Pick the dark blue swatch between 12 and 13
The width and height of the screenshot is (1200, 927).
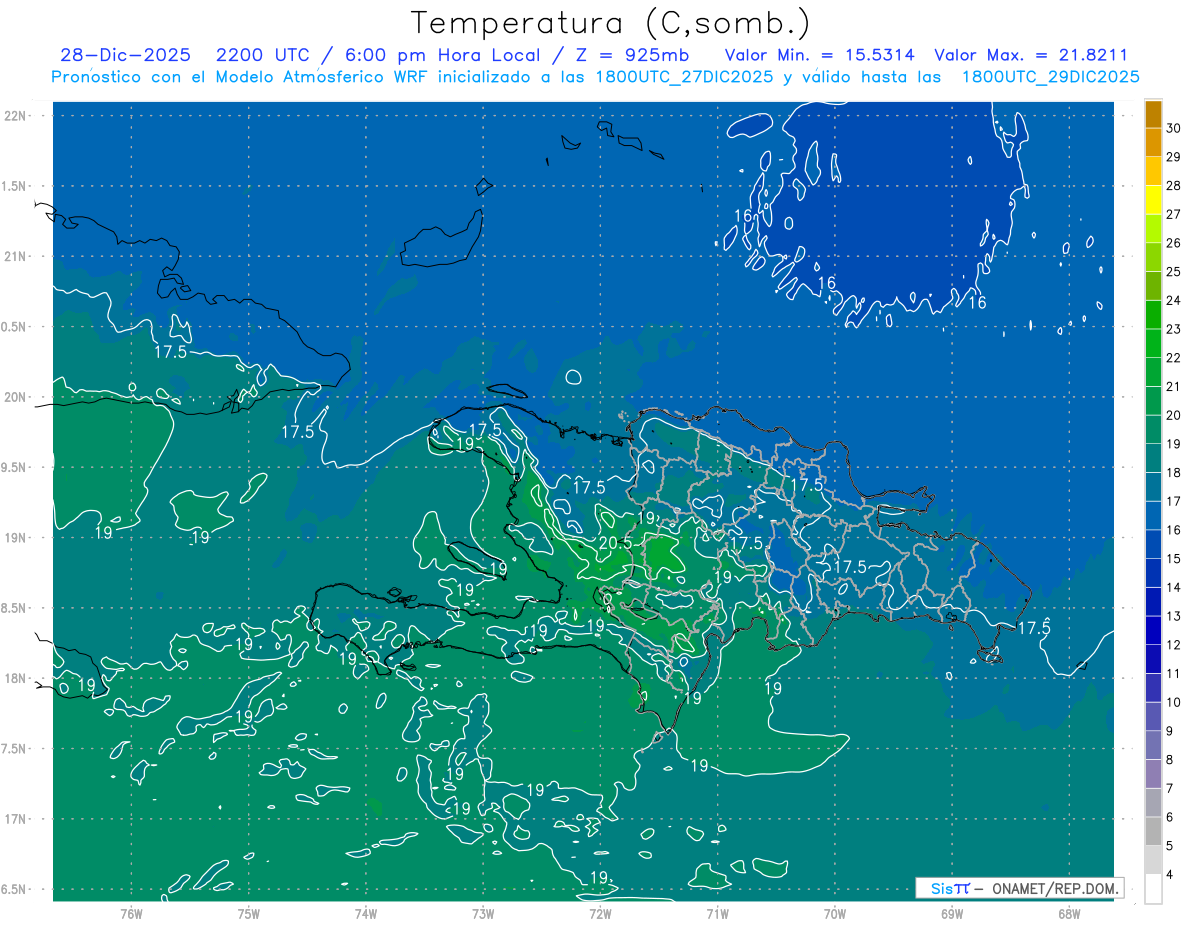[x=1154, y=630]
